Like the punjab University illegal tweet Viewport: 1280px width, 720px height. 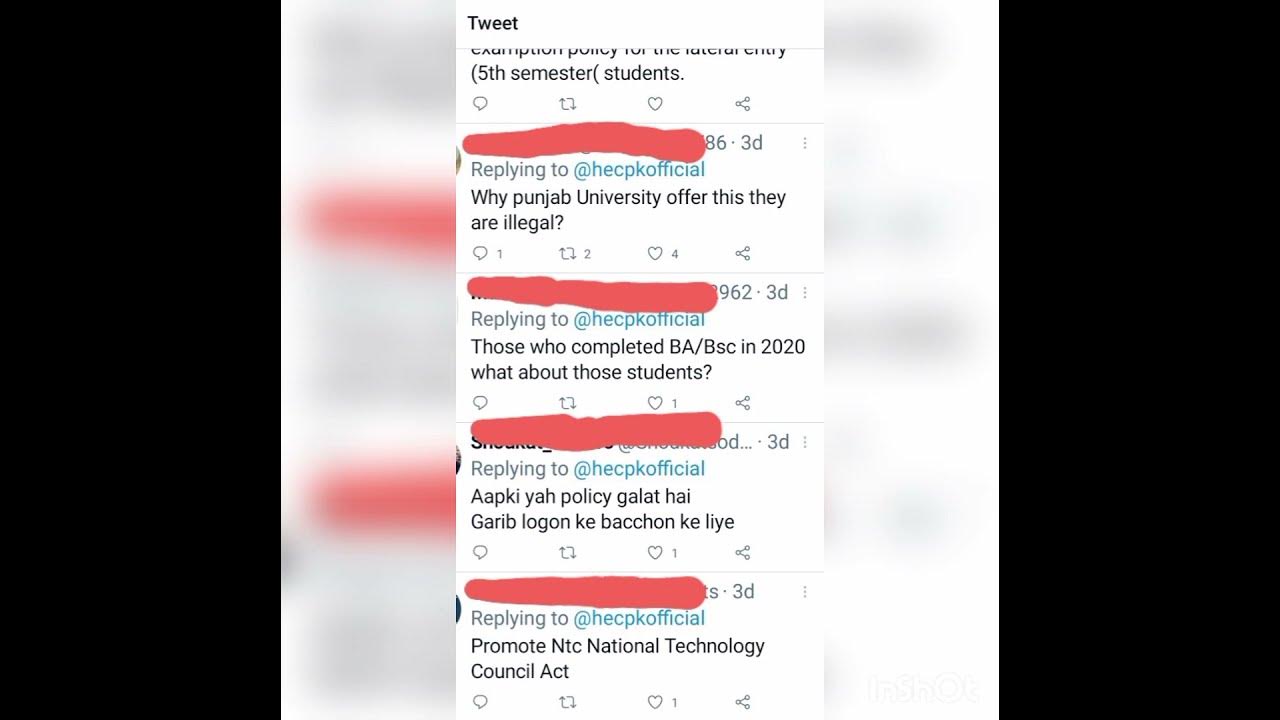pyautogui.click(x=655, y=253)
